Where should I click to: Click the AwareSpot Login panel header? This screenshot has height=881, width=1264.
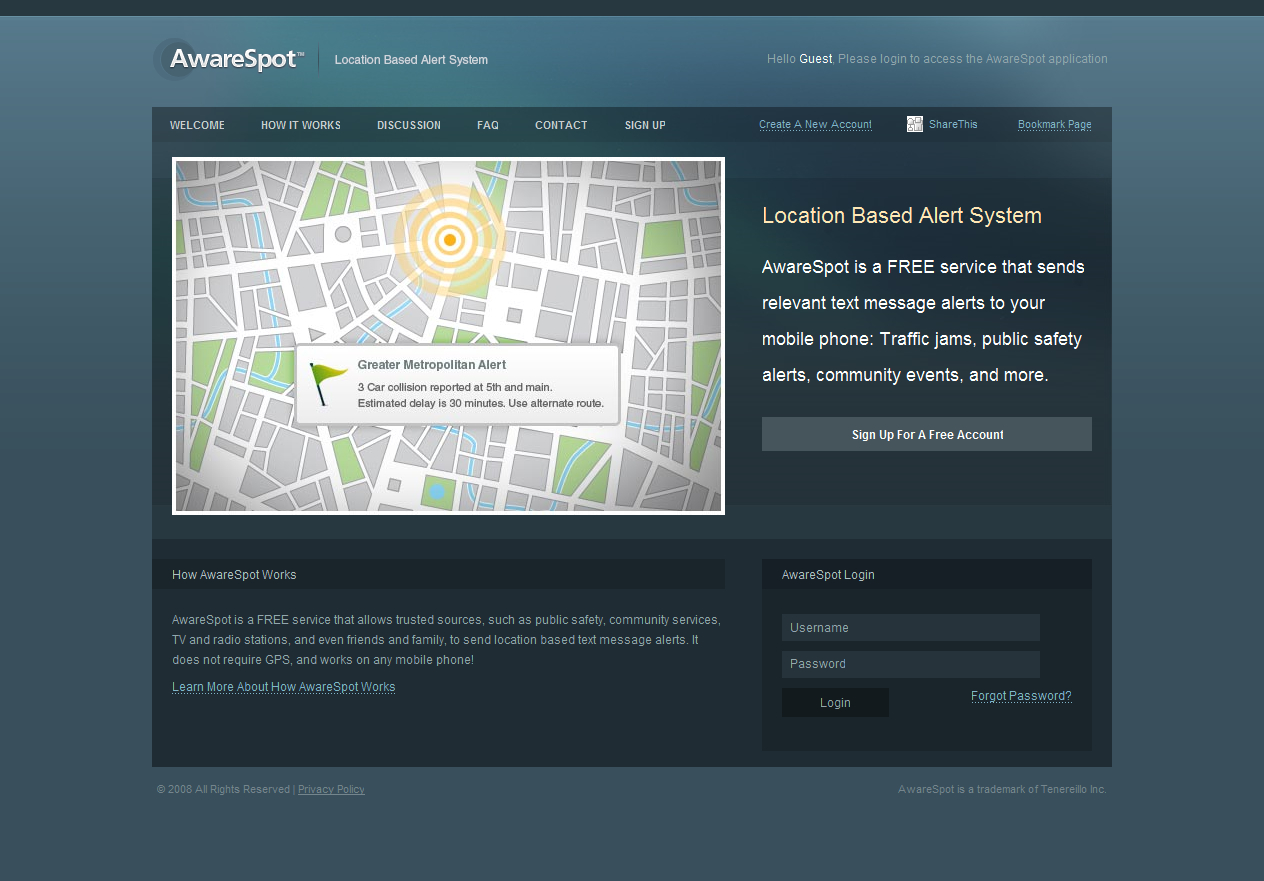927,574
